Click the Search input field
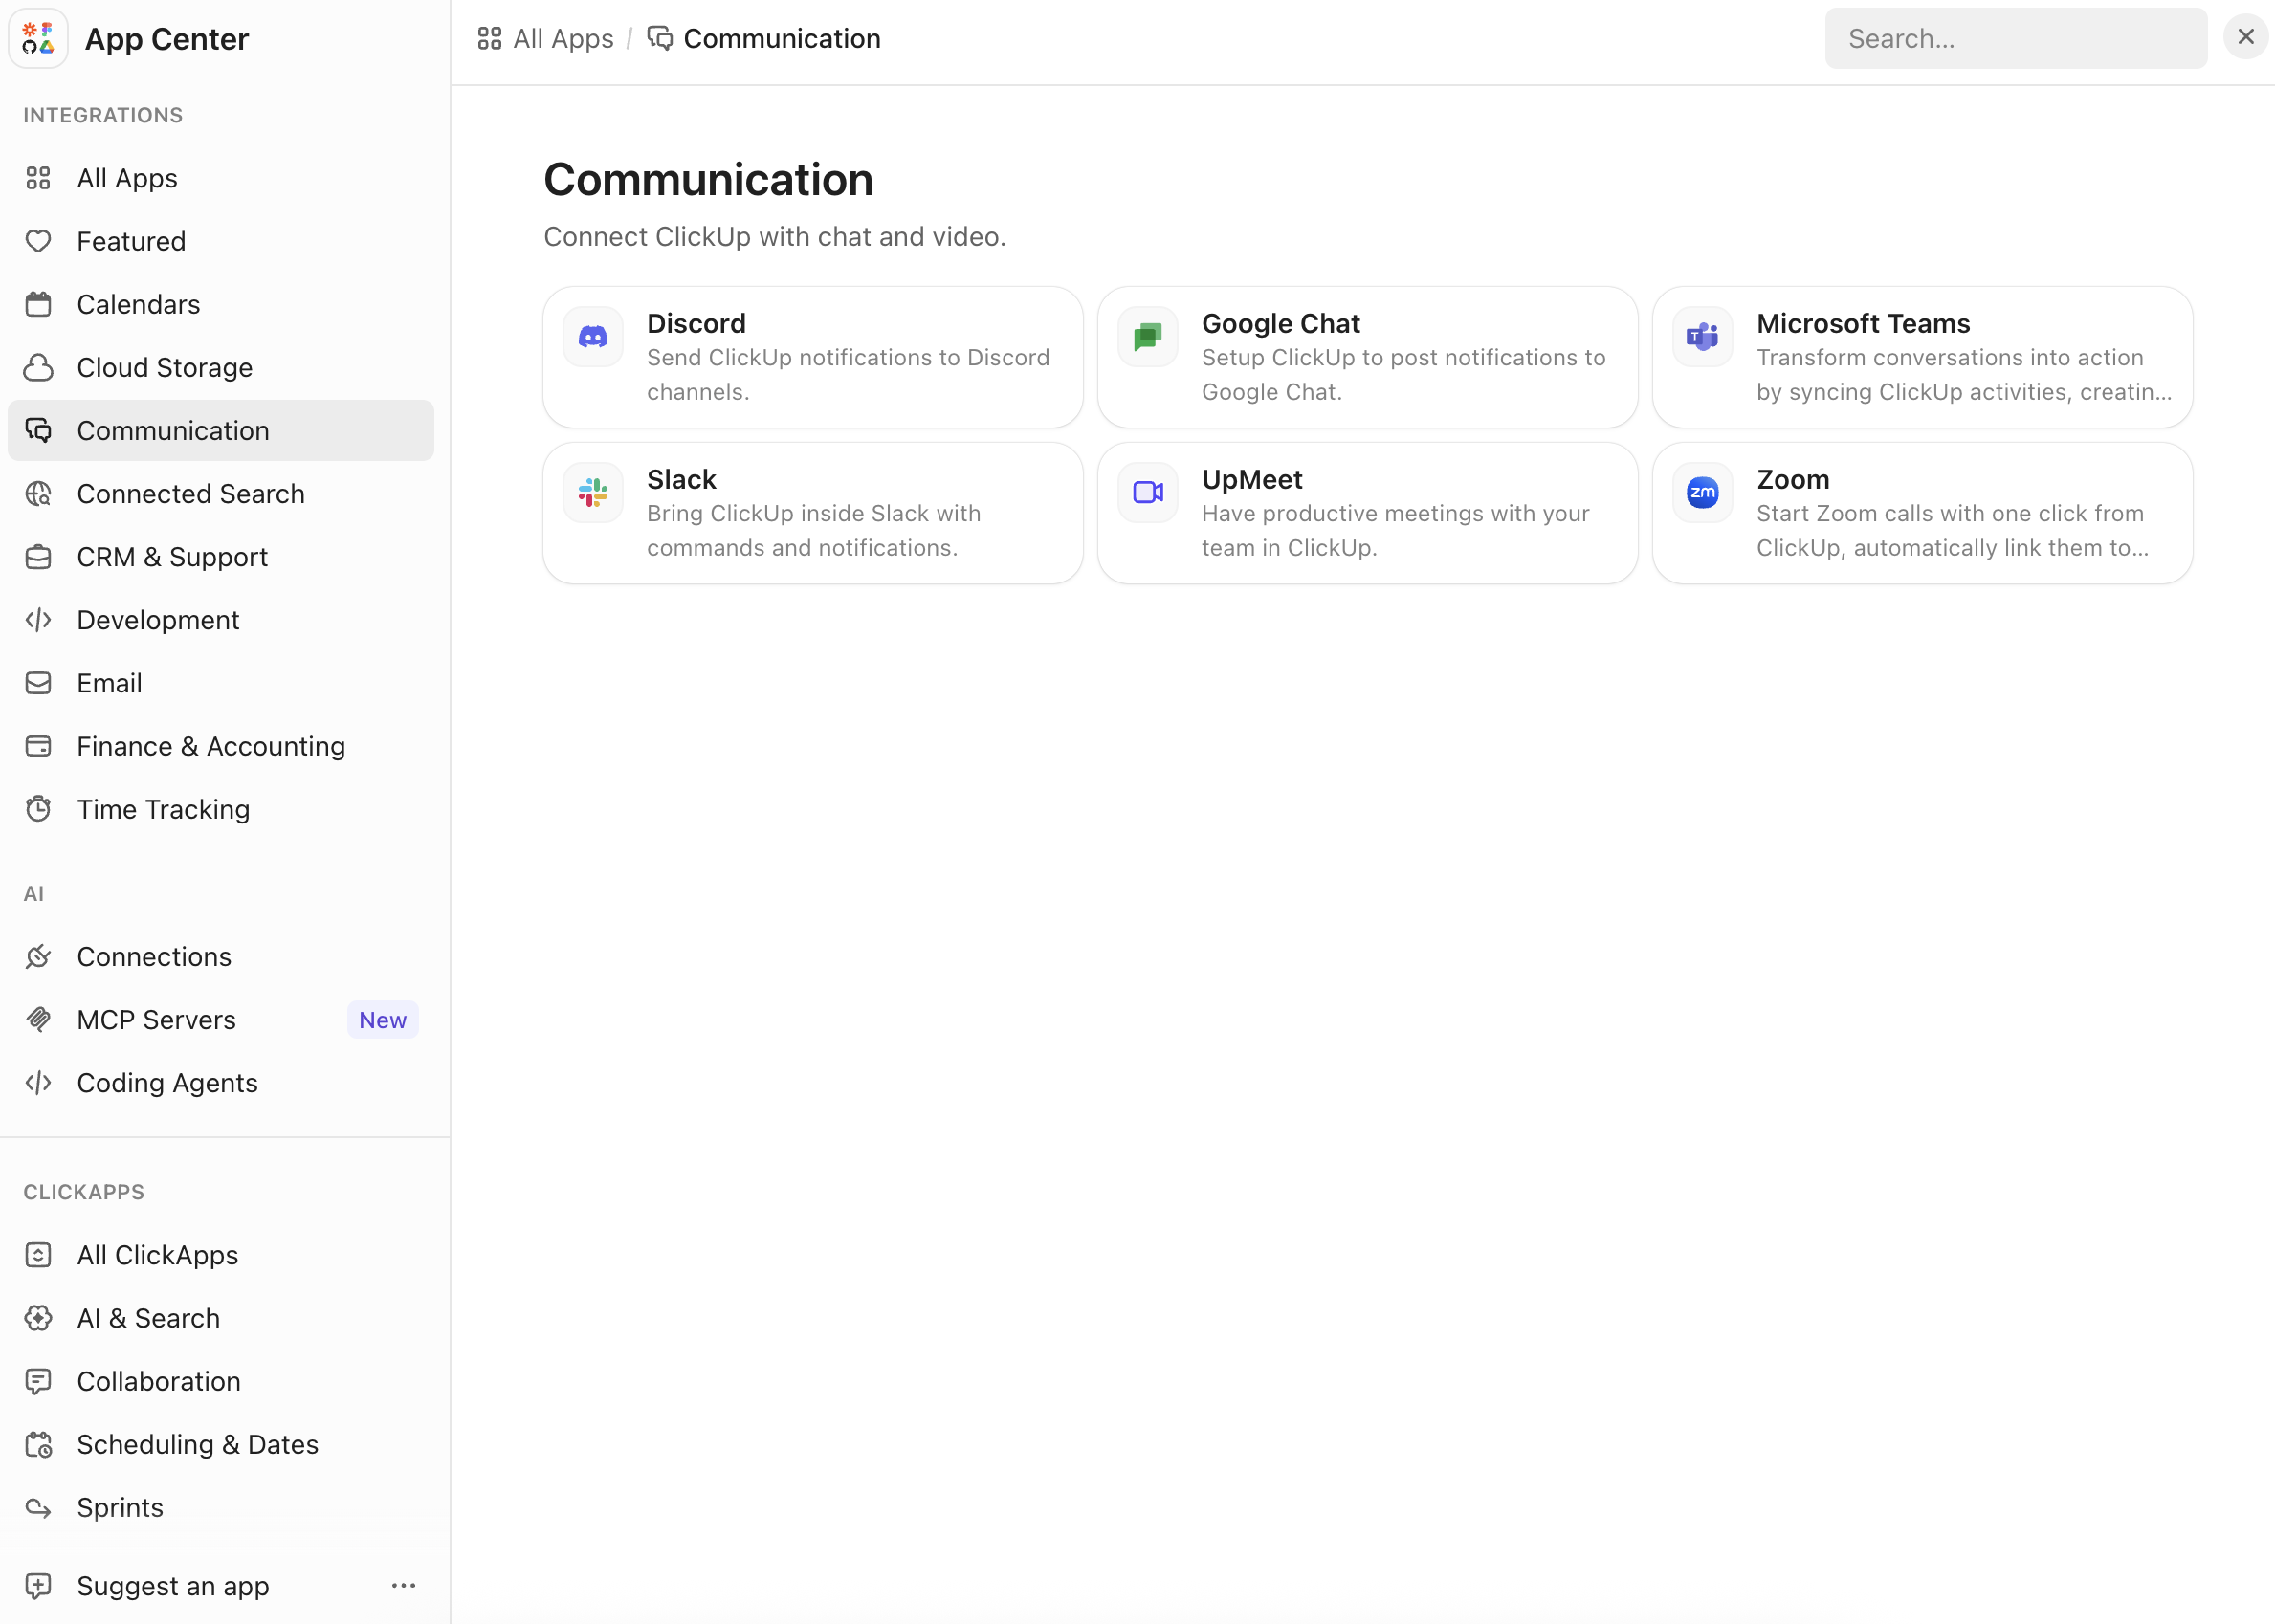This screenshot has width=2275, height=1624. tap(2015, 38)
